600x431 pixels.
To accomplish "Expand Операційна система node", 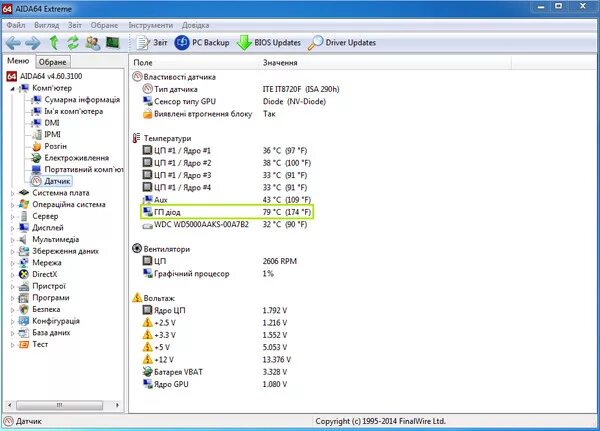I will (12, 205).
